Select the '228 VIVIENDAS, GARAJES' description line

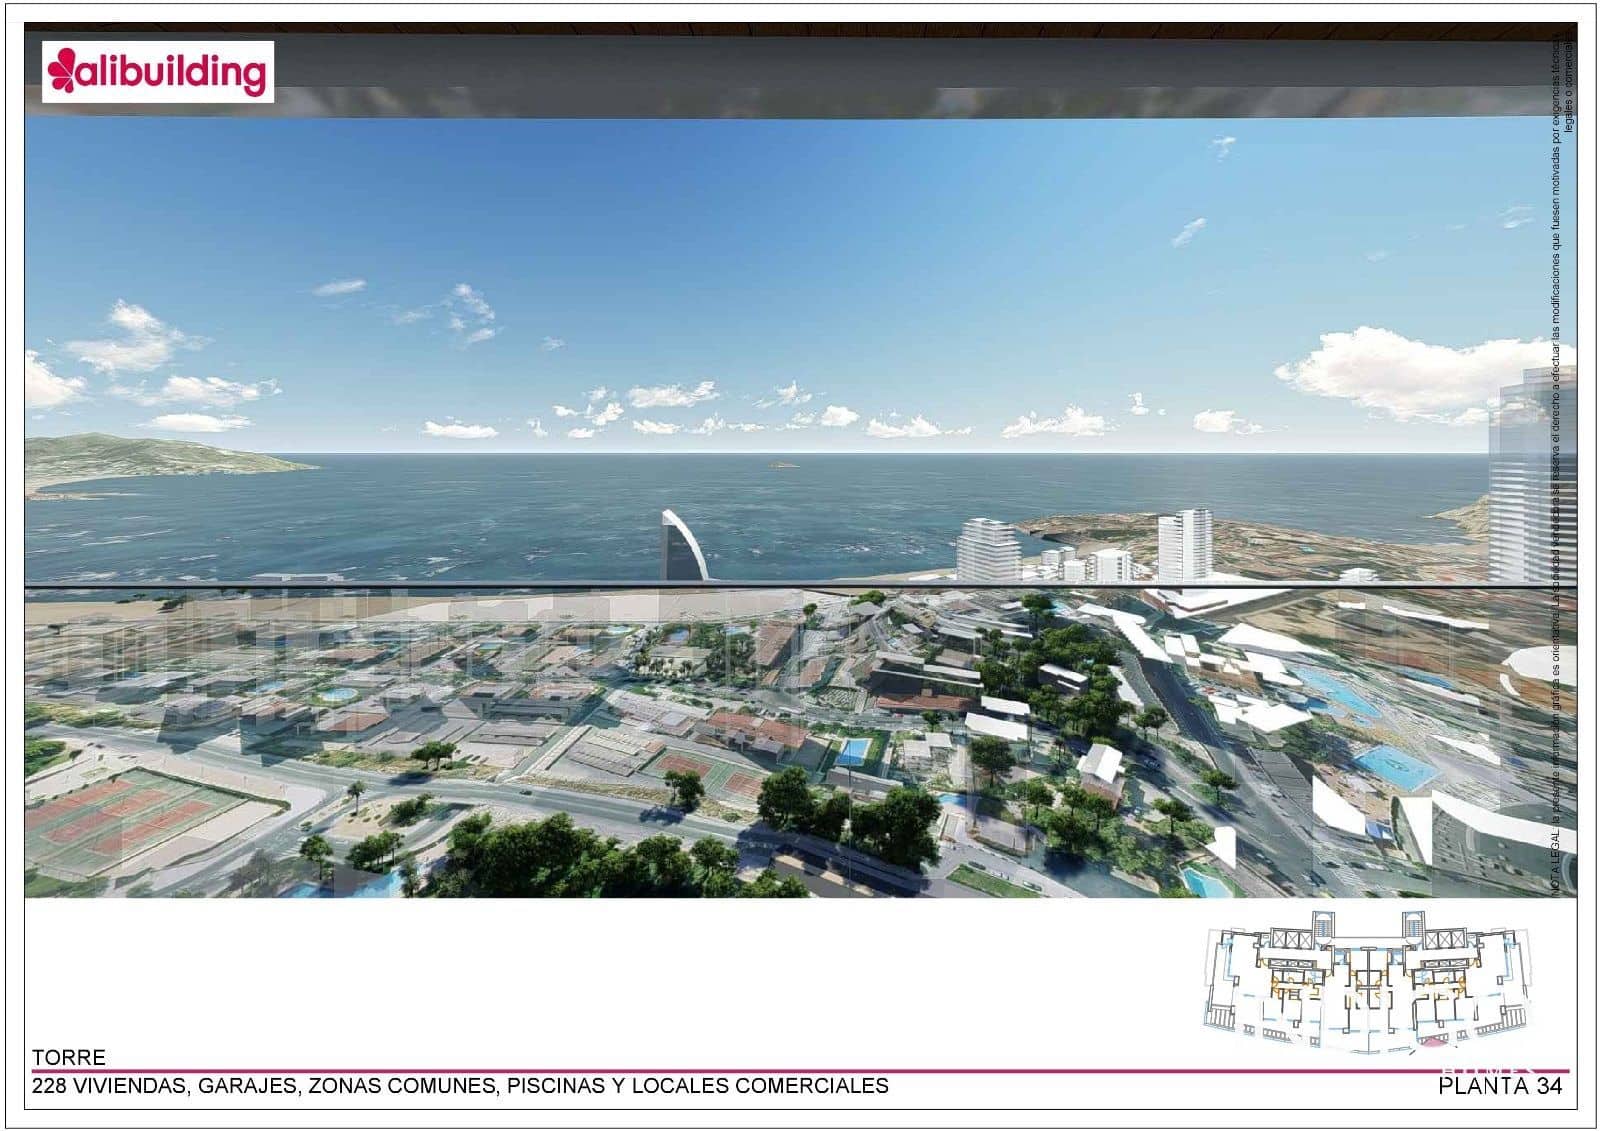pyautogui.click(x=460, y=1086)
